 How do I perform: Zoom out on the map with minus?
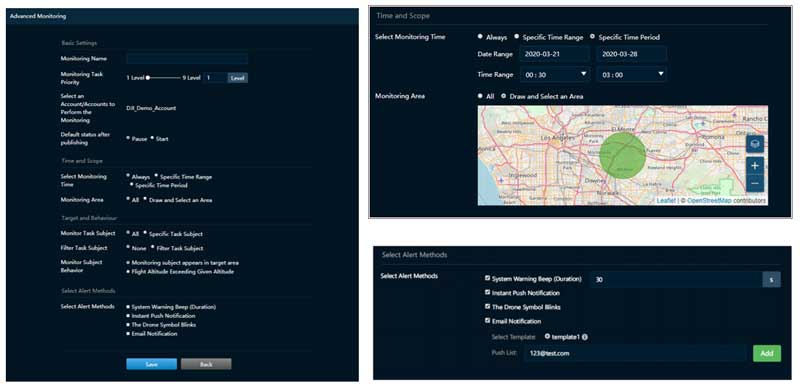[x=755, y=183]
